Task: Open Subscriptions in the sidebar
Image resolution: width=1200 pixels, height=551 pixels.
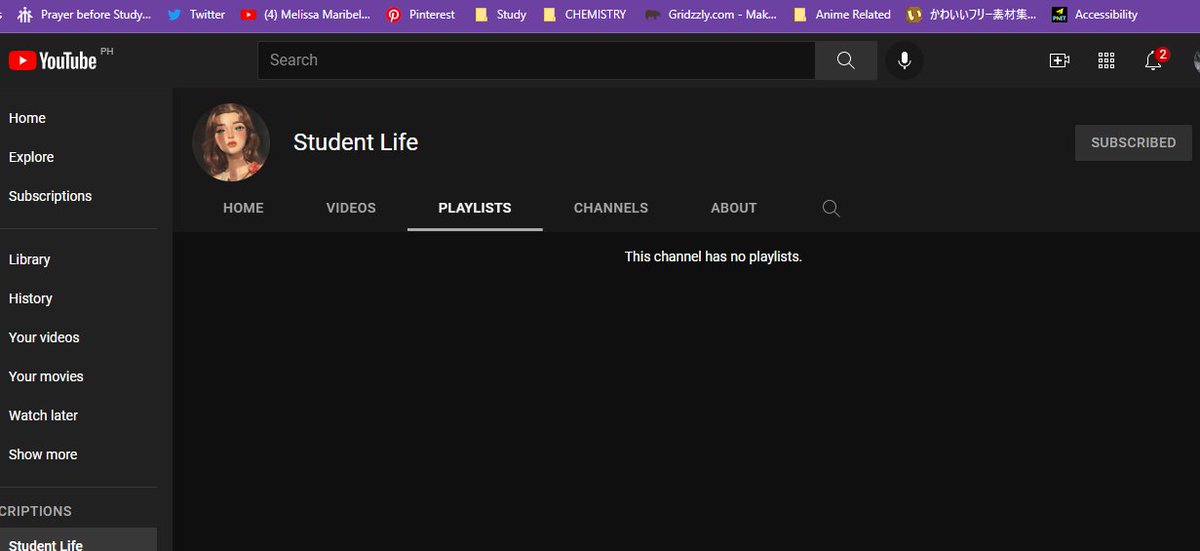Action: coord(50,196)
